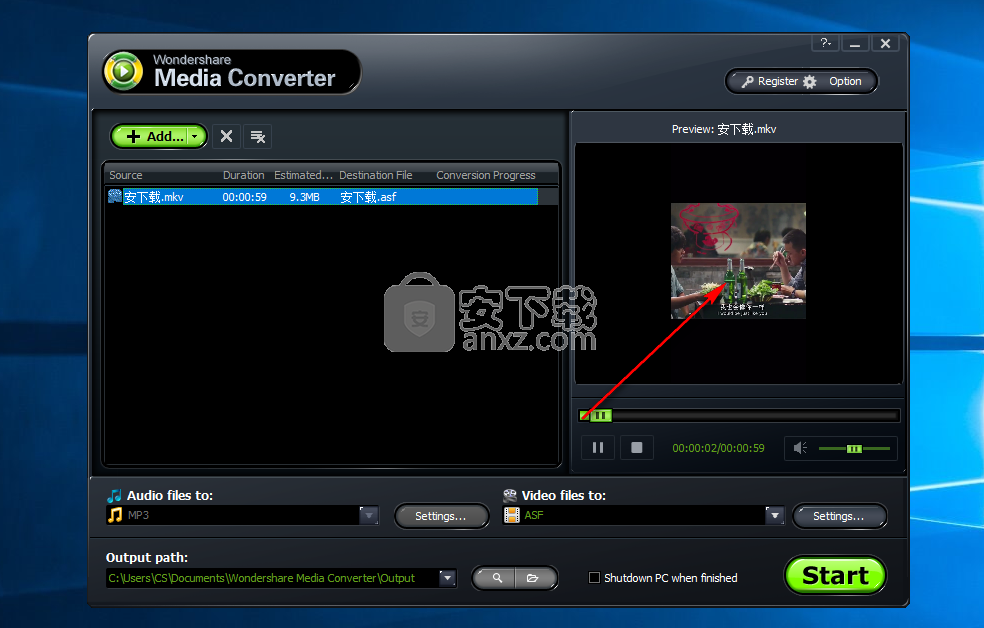
Task: Enable Shutdown PC when finished checkbox
Action: (x=594, y=578)
